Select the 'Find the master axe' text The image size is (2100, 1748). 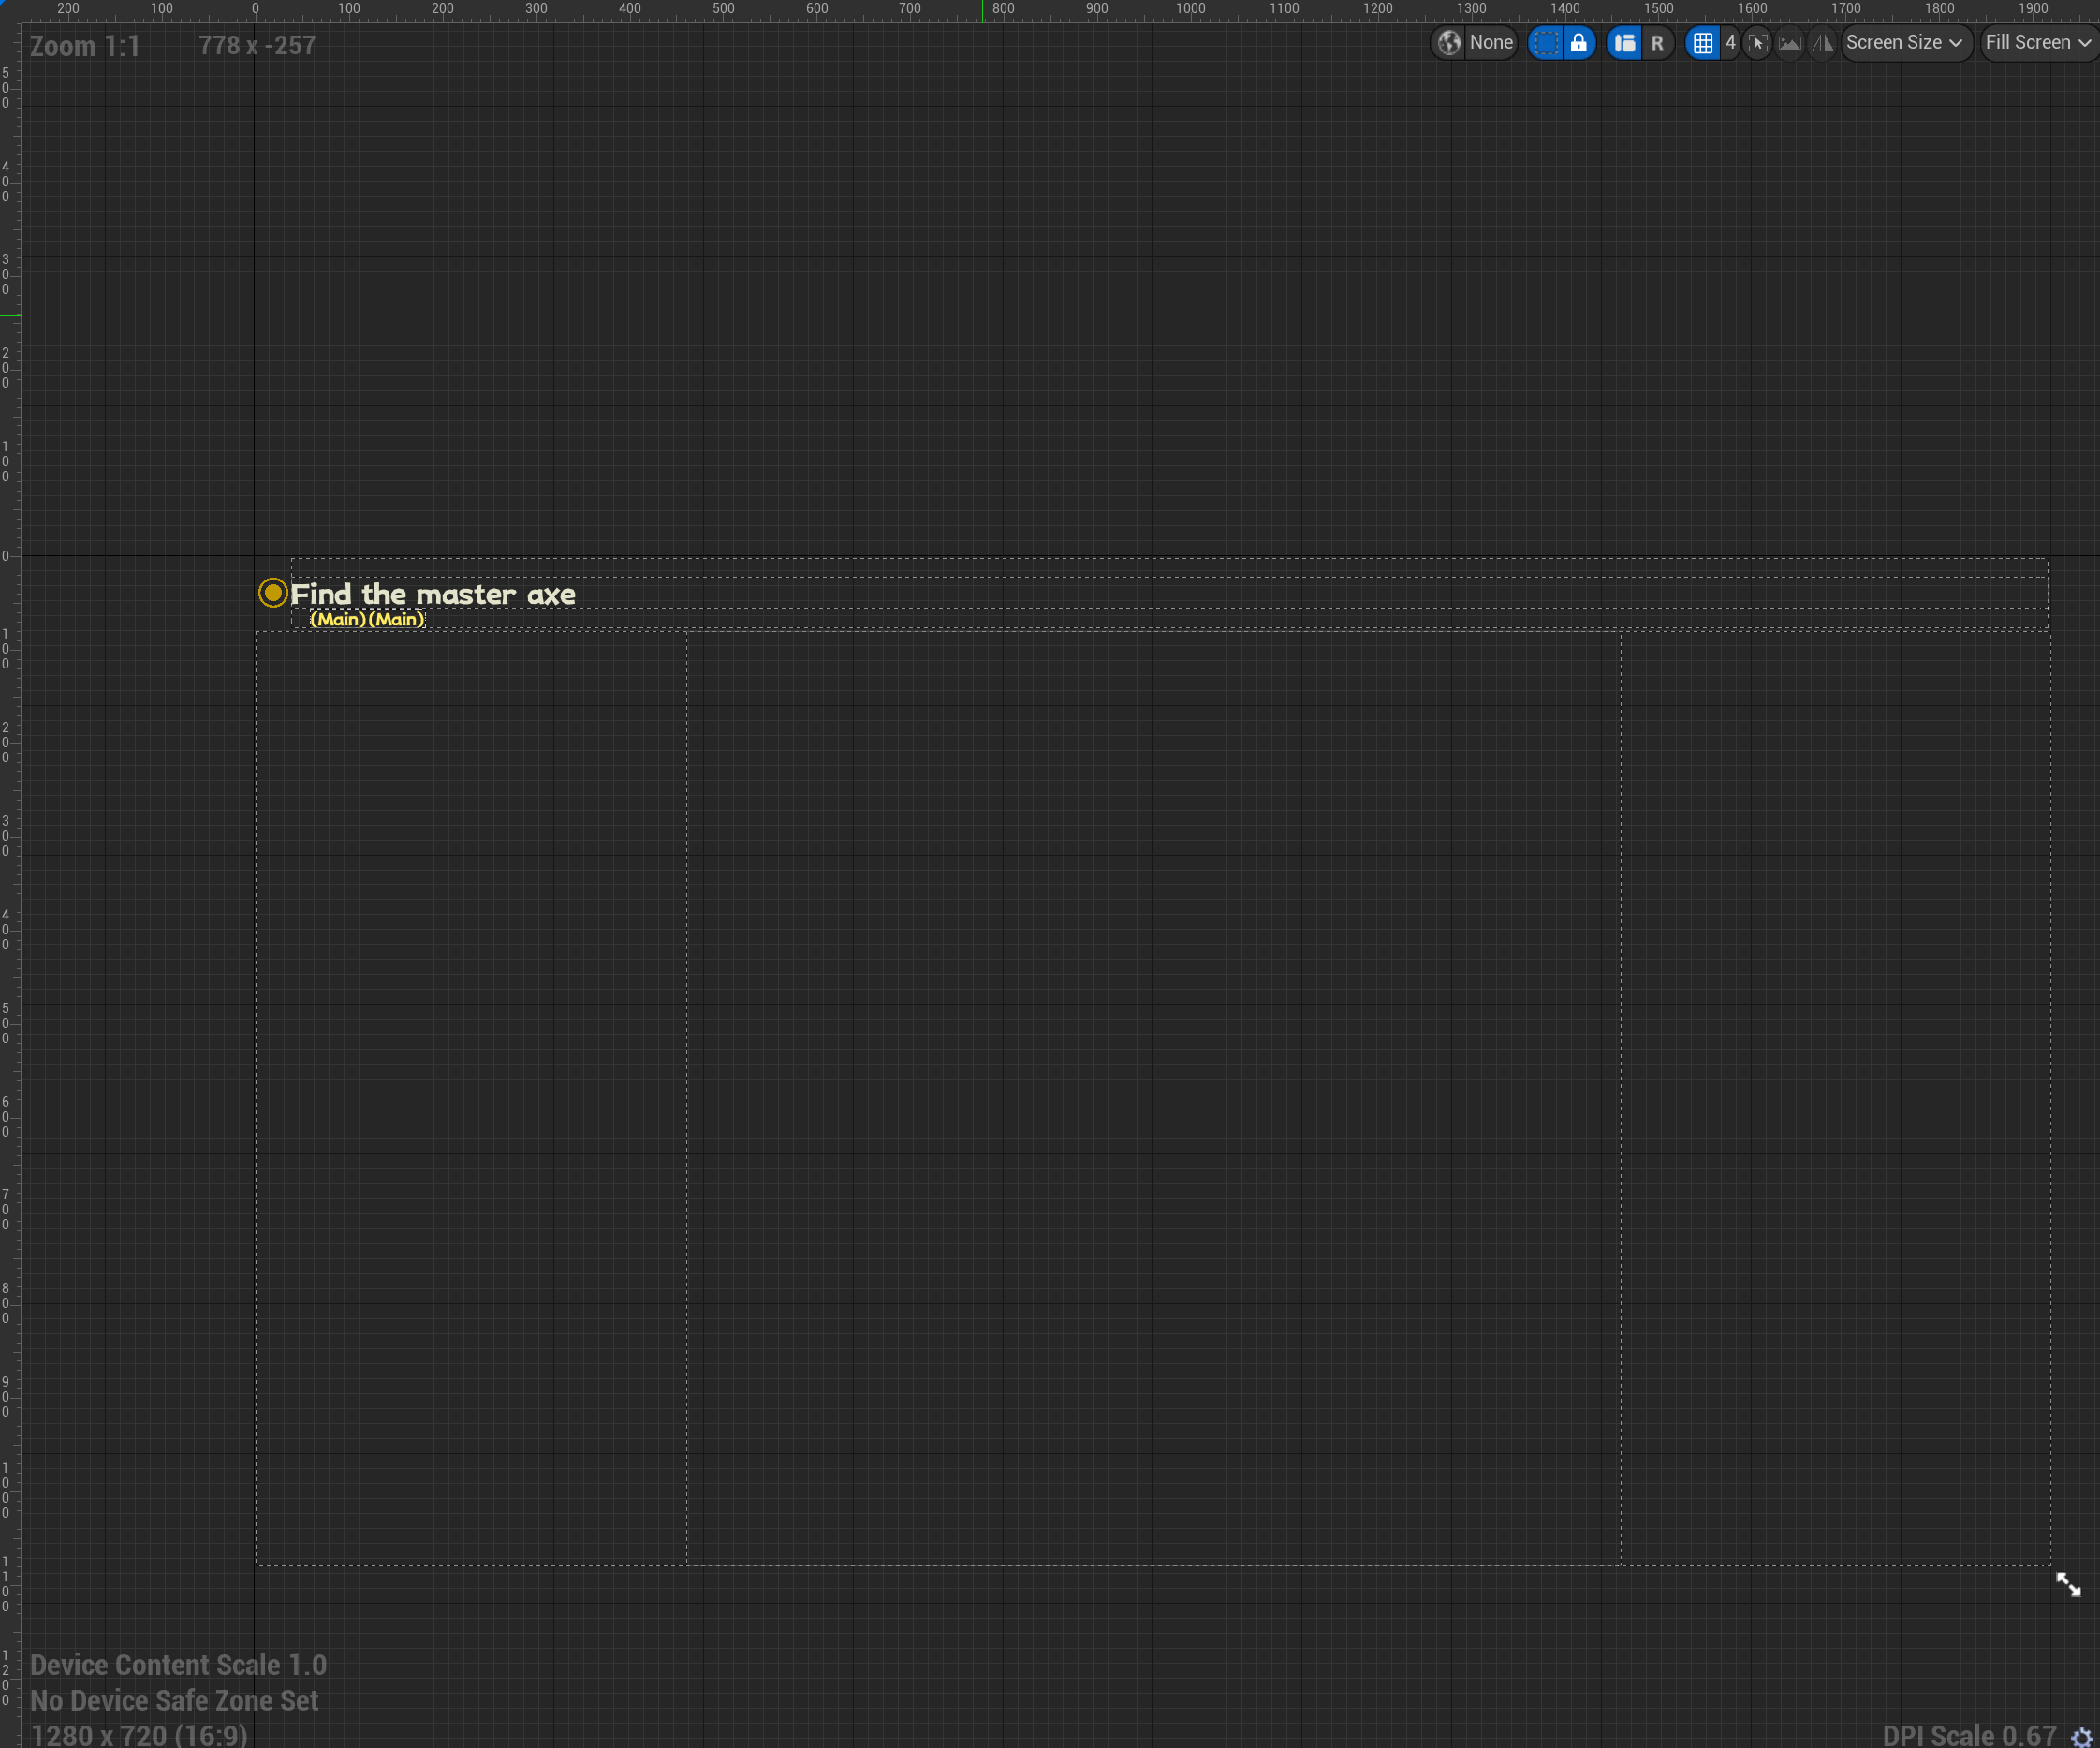point(433,594)
